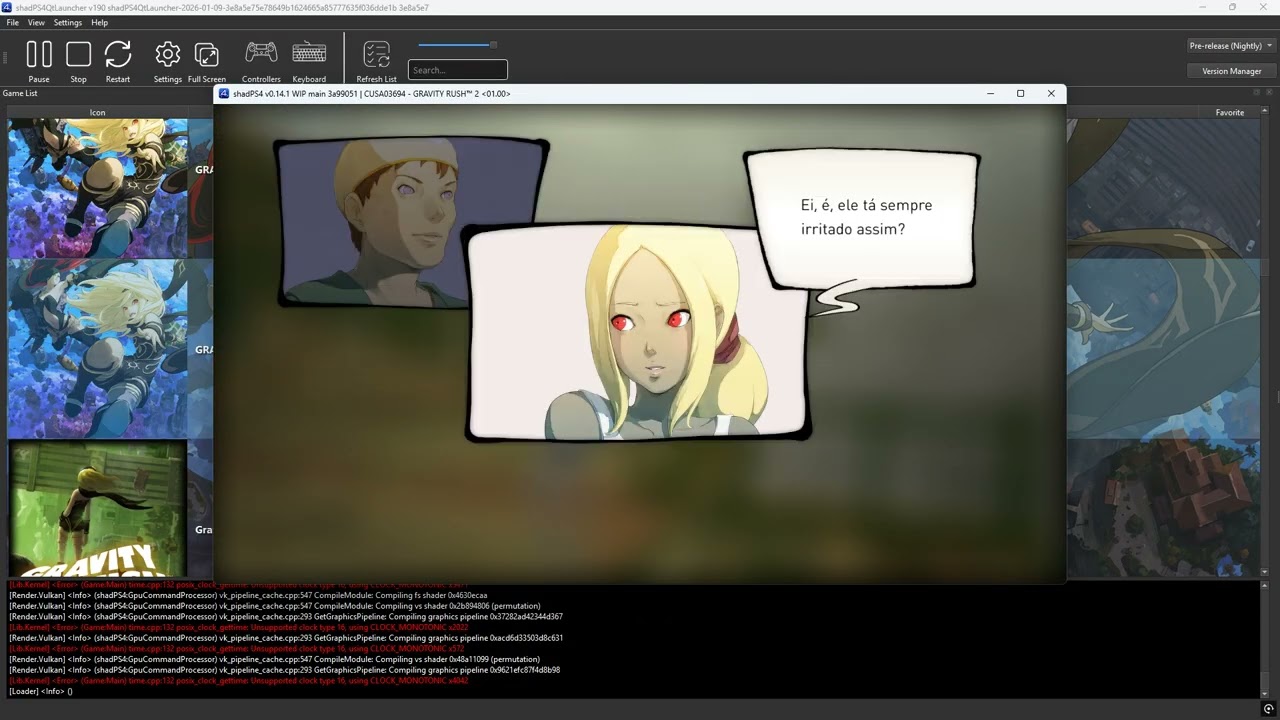
Task: Open the File menu
Action: click(x=12, y=22)
